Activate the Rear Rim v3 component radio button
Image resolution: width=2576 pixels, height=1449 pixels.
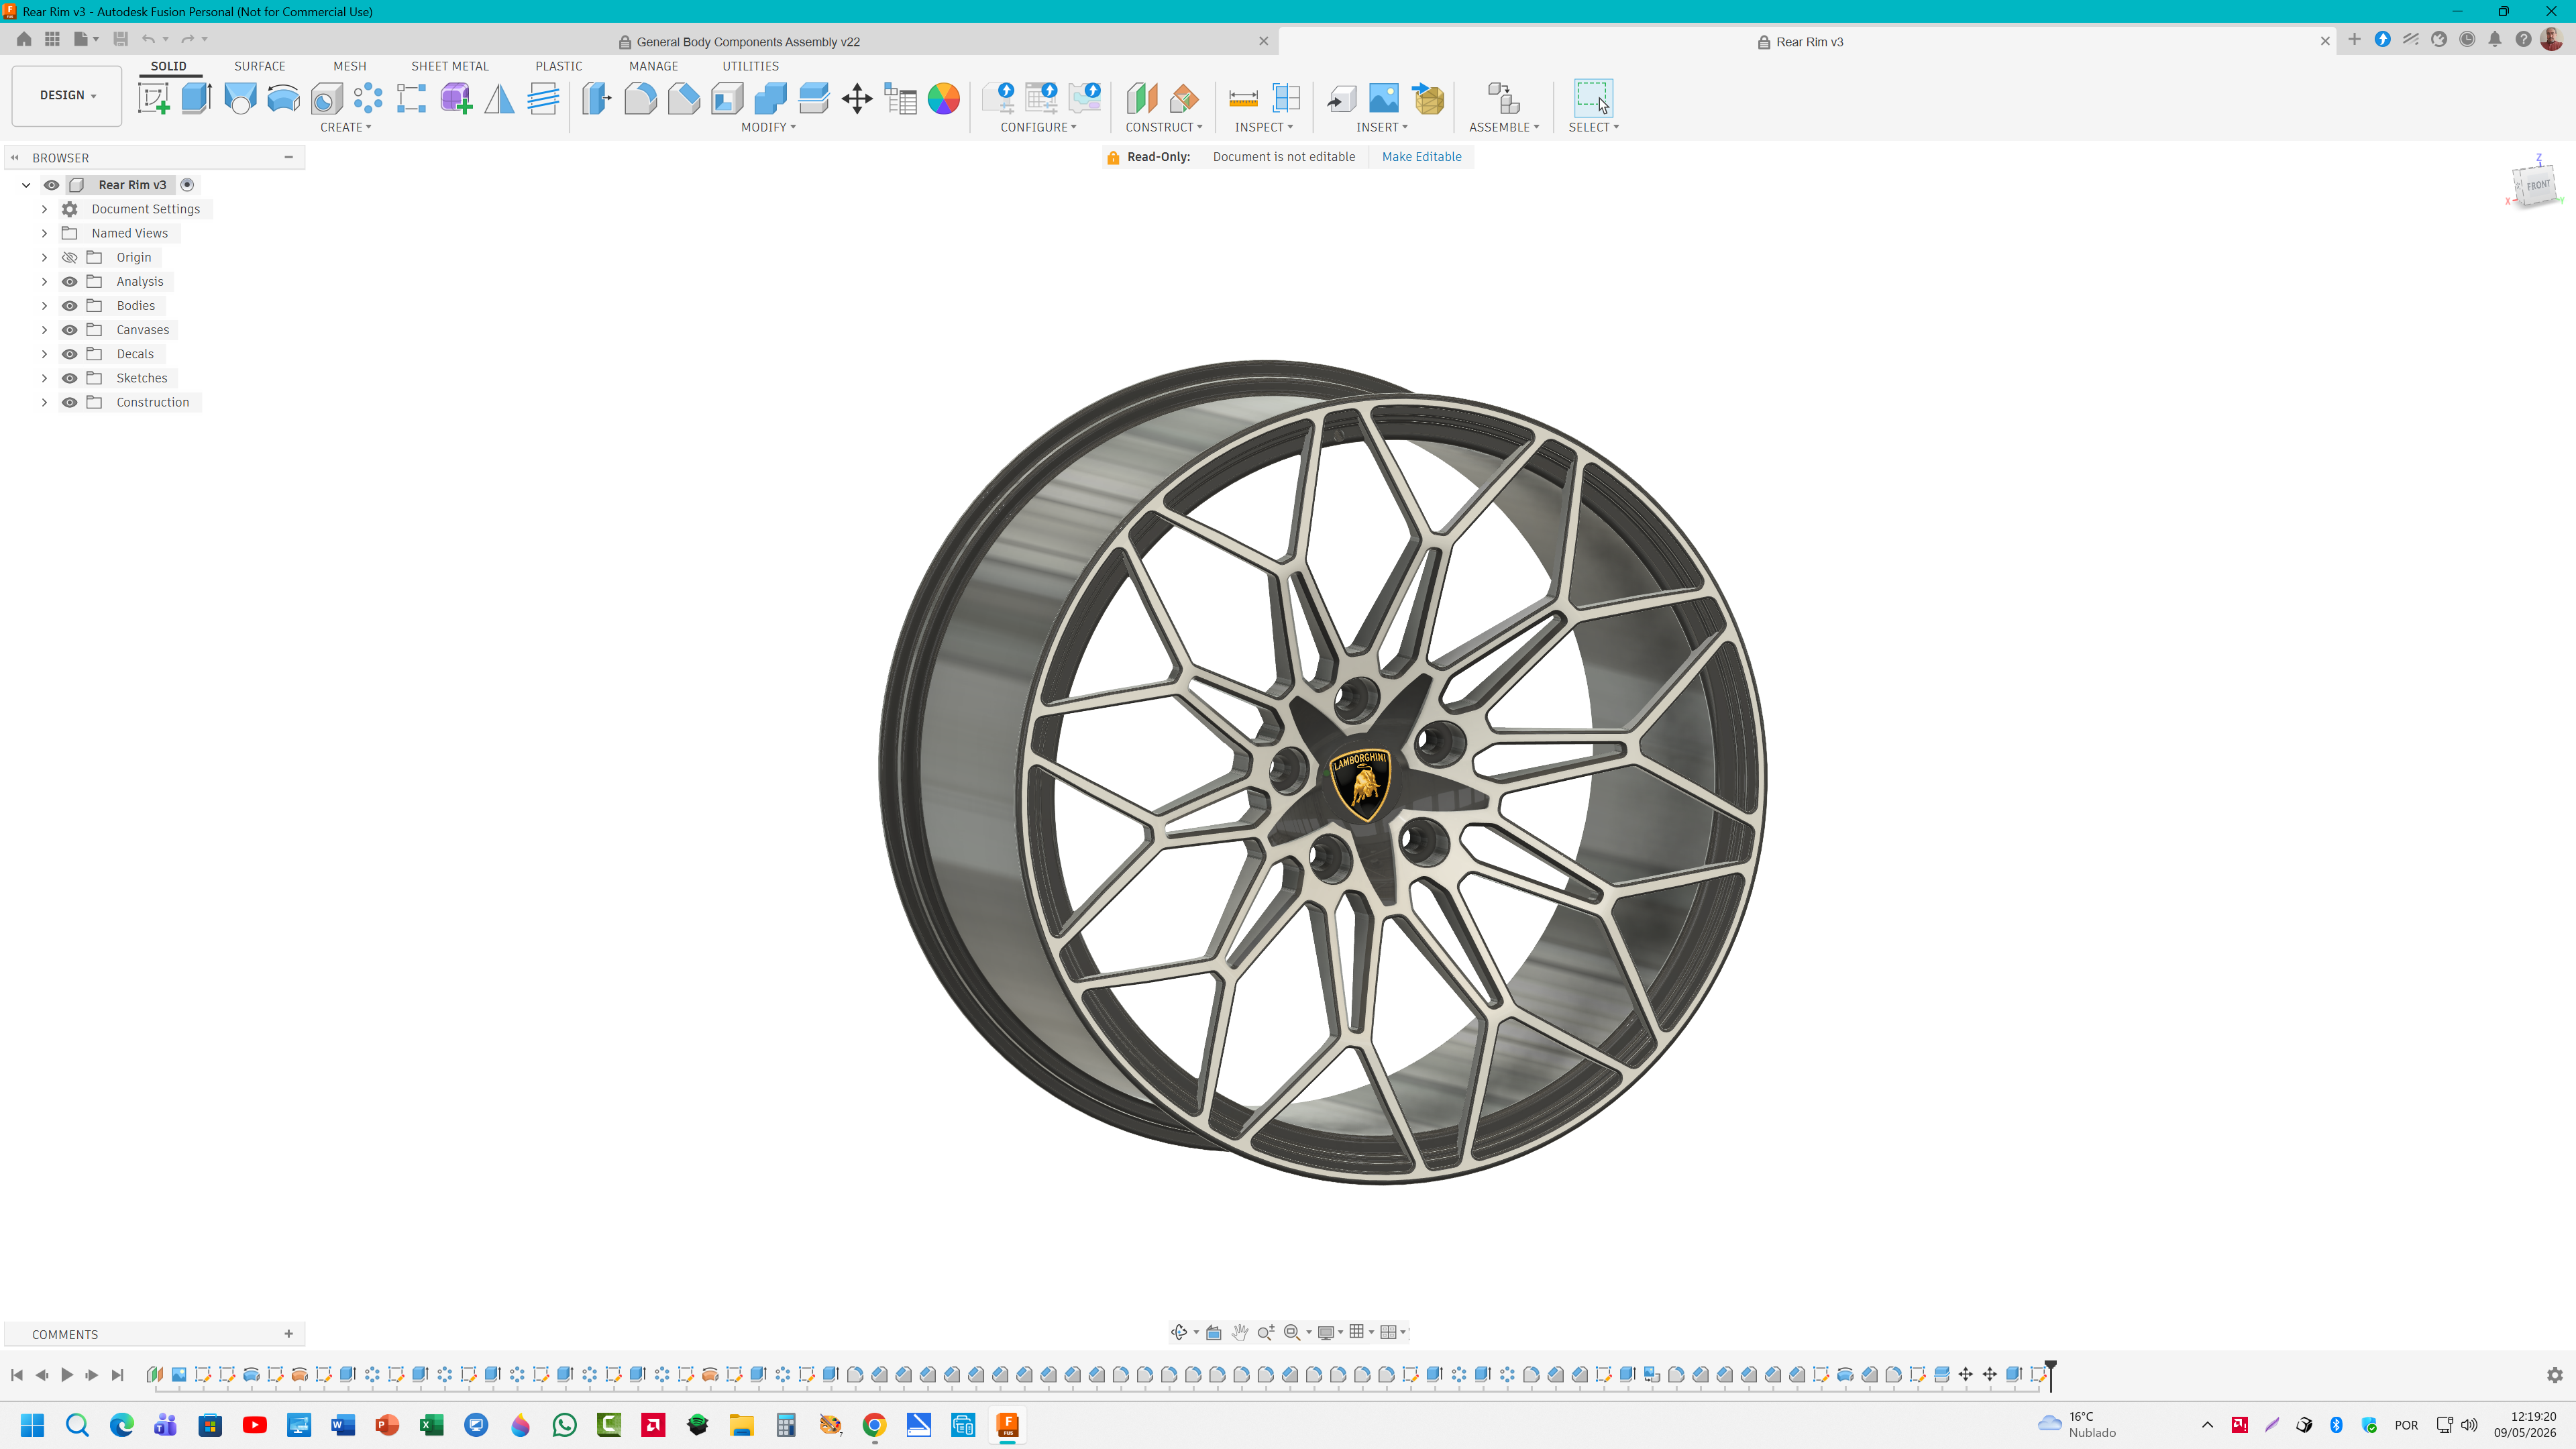(x=187, y=185)
